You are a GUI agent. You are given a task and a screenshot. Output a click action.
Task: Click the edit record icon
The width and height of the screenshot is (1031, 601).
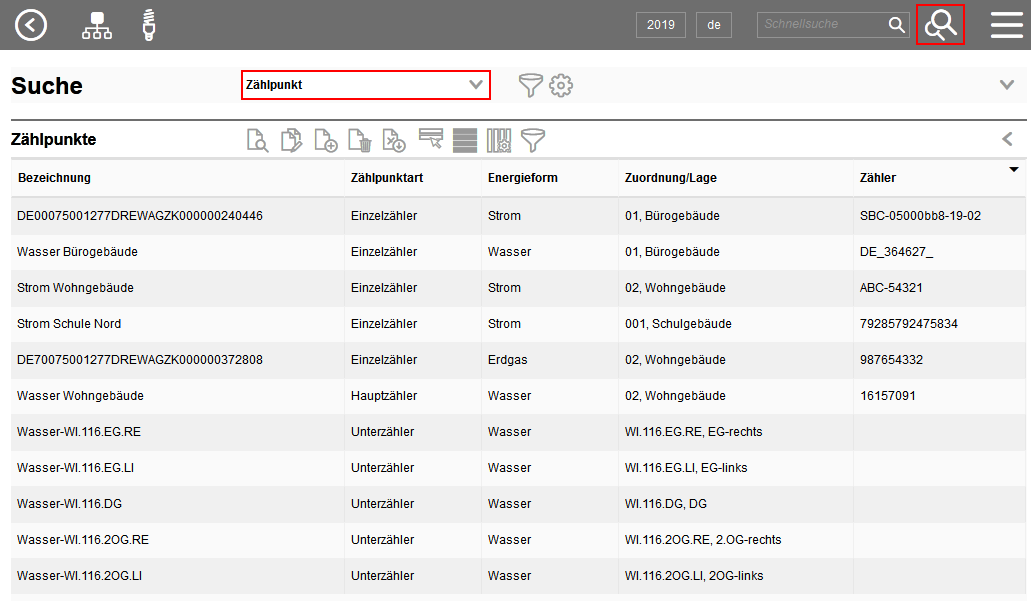292,140
